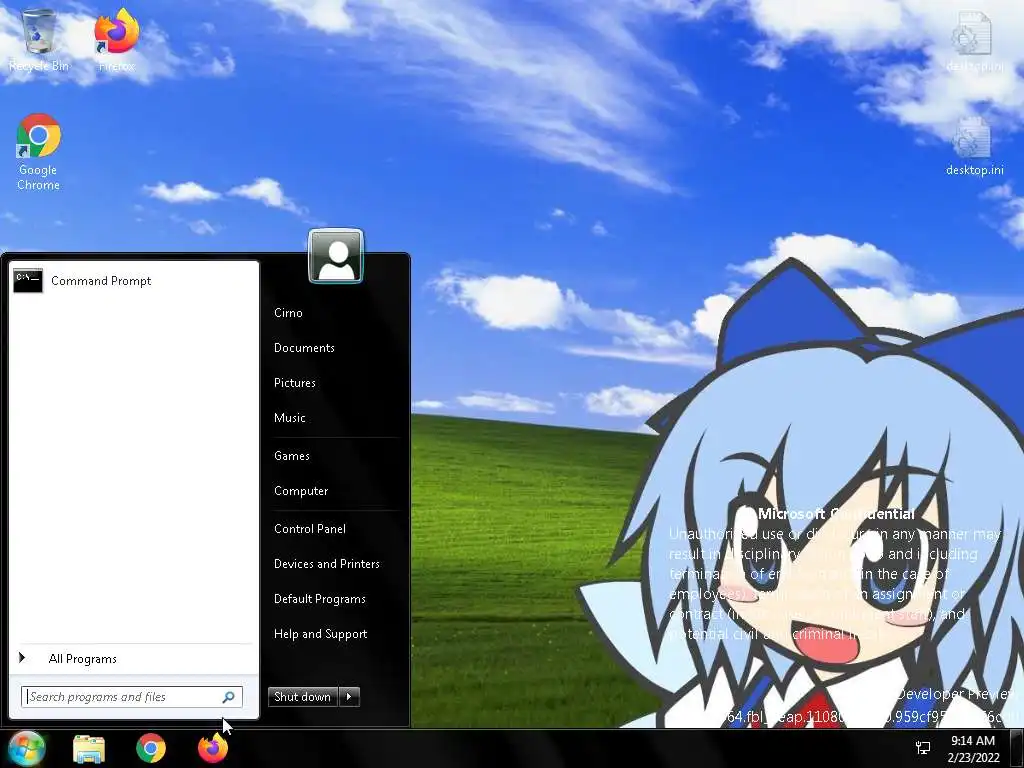The width and height of the screenshot is (1024, 768).
Task: Open the Recycle Bin desktop icon
Action: (x=39, y=39)
